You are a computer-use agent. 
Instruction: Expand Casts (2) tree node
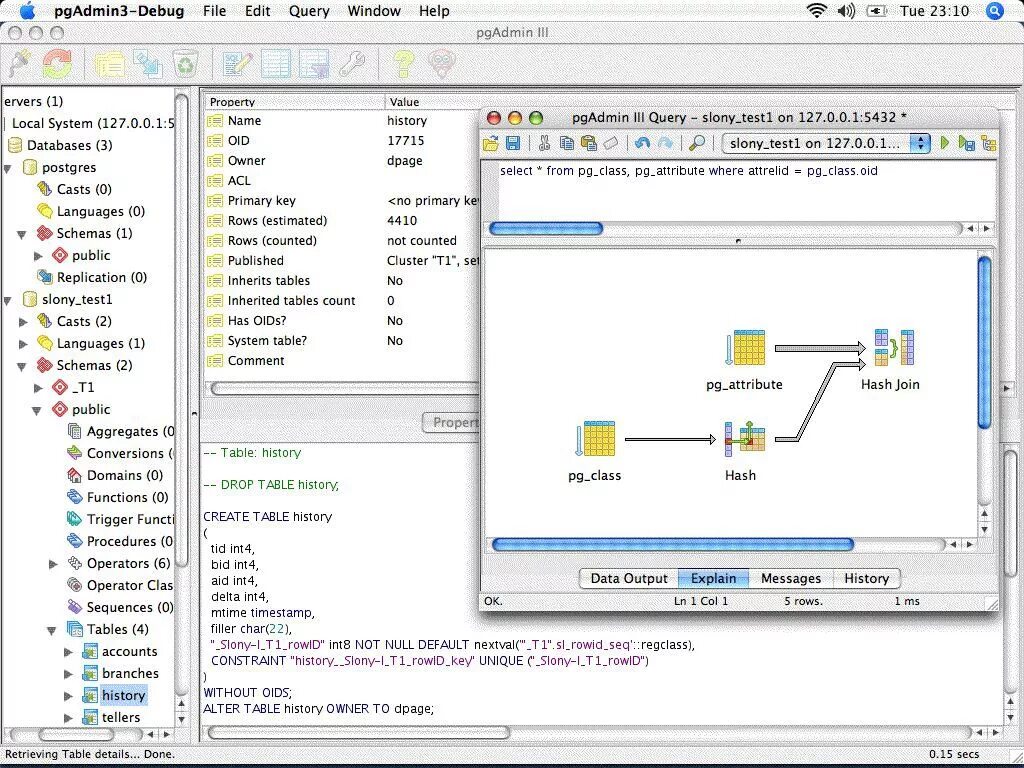click(24, 322)
